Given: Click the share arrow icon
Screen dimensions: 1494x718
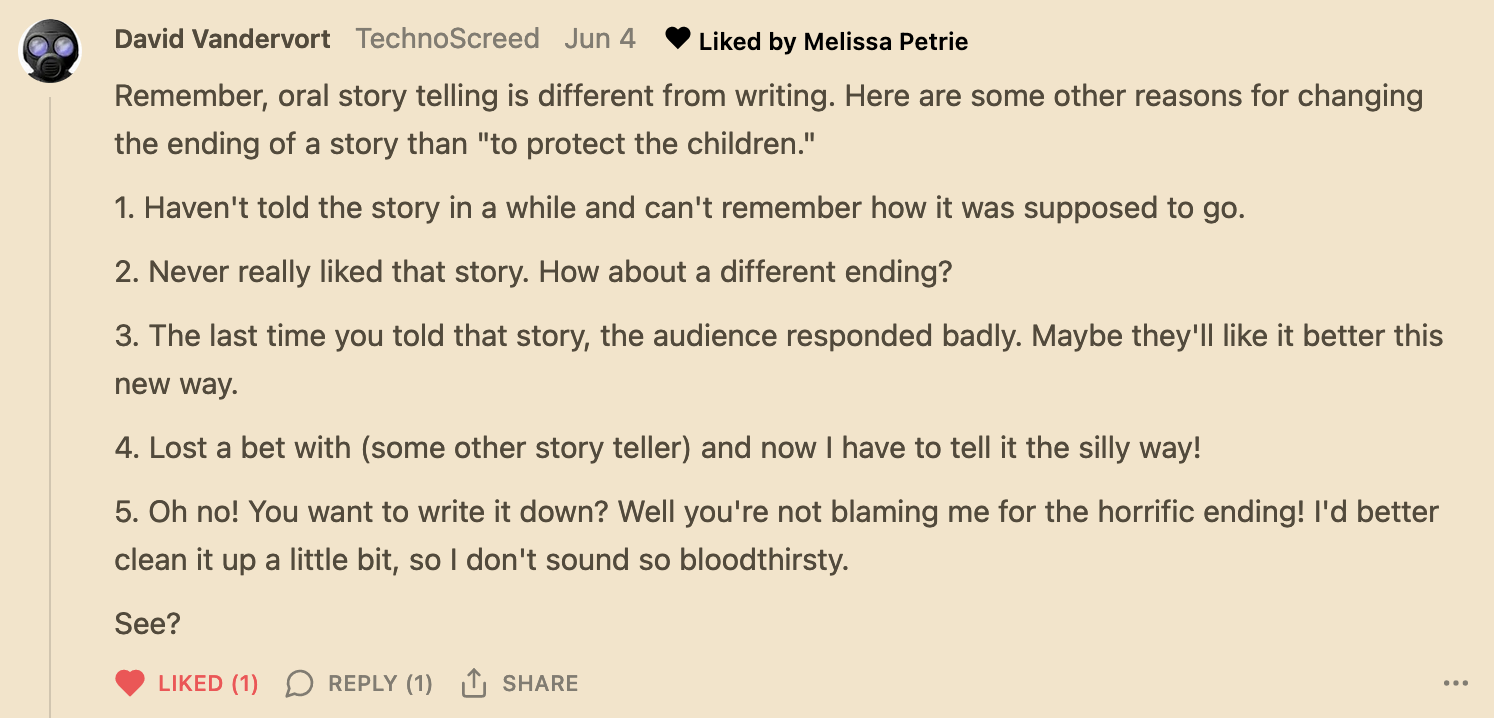Looking at the screenshot, I should [x=473, y=683].
